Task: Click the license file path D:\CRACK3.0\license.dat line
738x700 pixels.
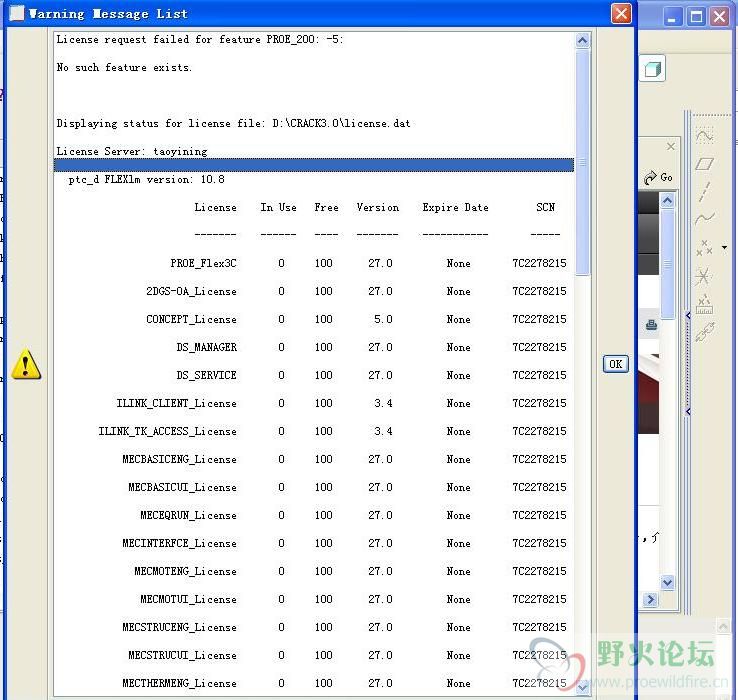Action: click(233, 123)
